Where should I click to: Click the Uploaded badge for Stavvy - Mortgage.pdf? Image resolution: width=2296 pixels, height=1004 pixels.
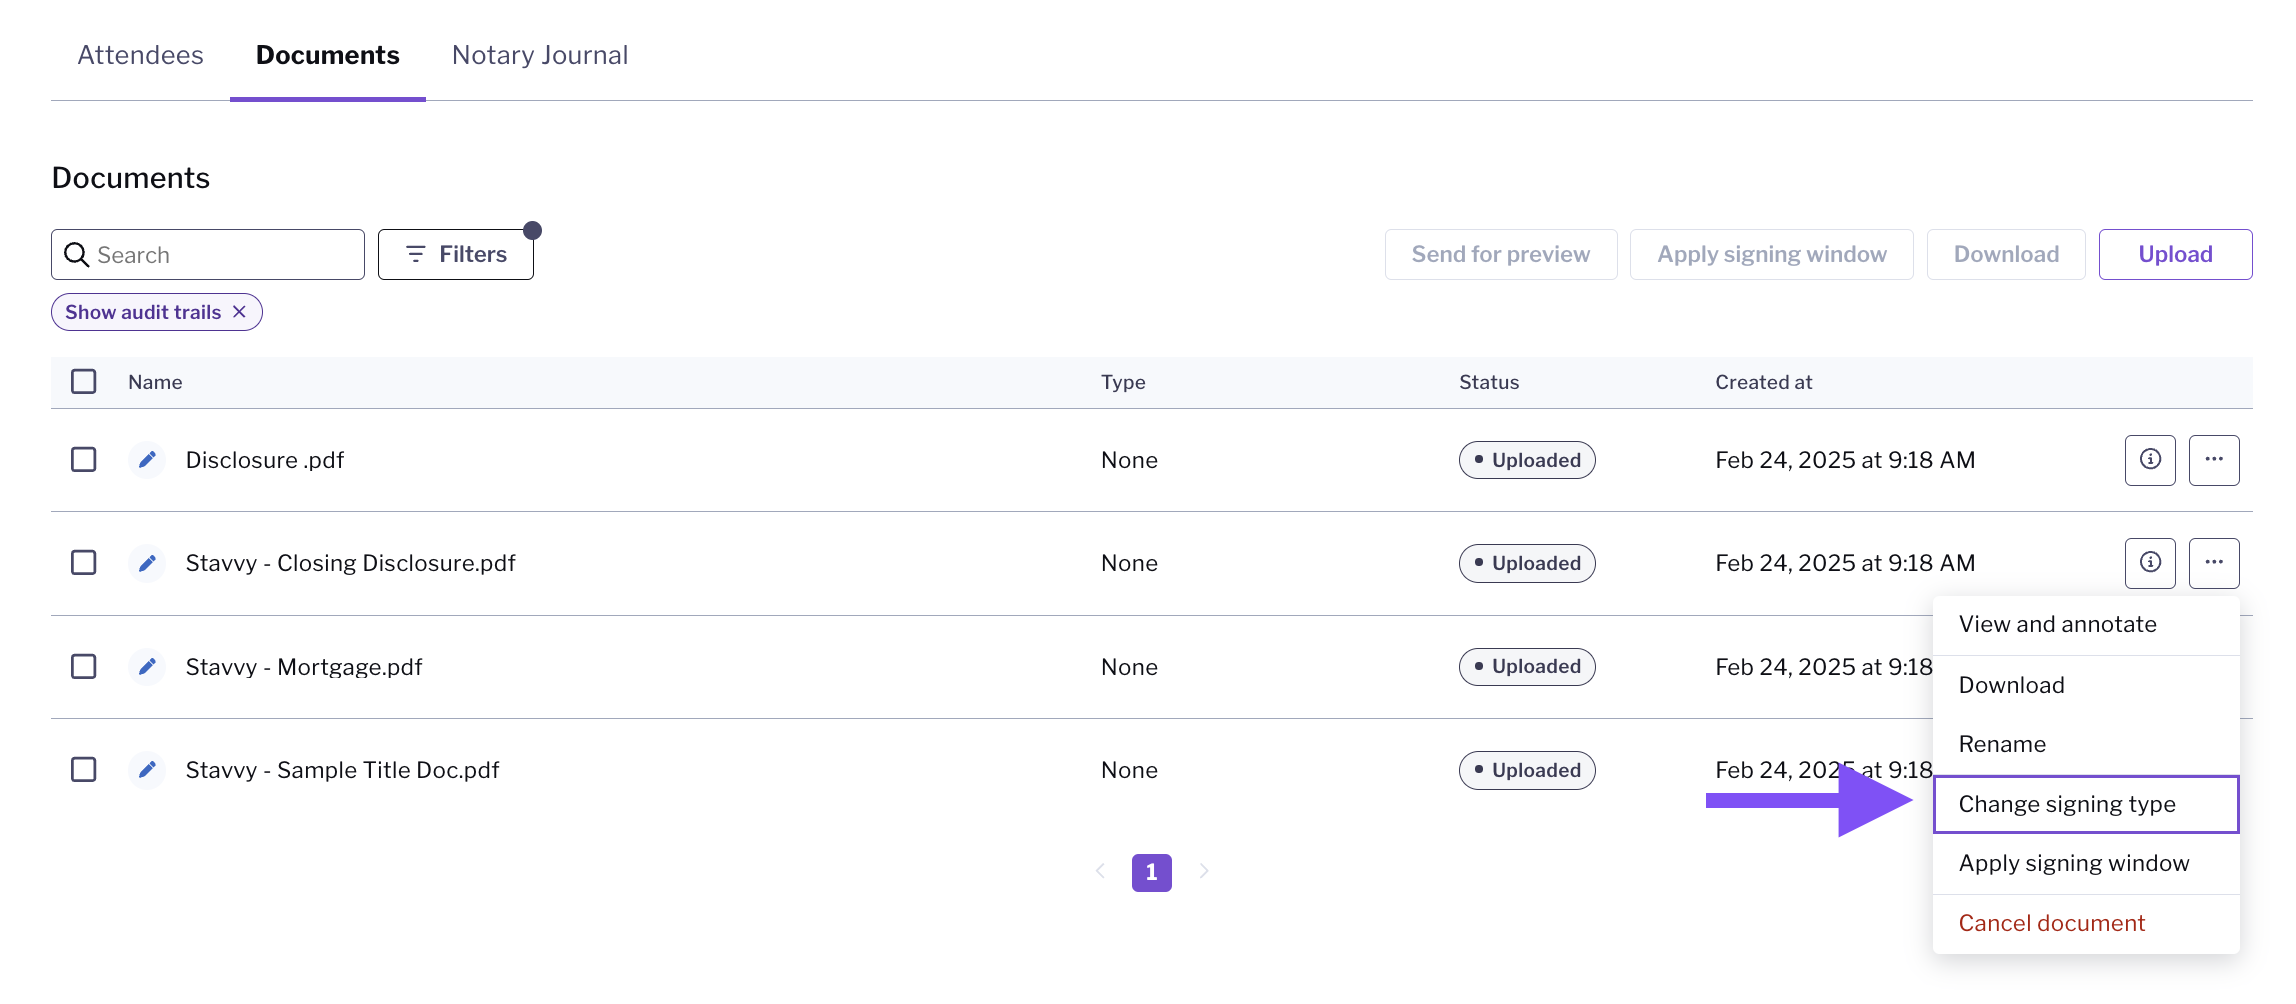pyautogui.click(x=1527, y=667)
